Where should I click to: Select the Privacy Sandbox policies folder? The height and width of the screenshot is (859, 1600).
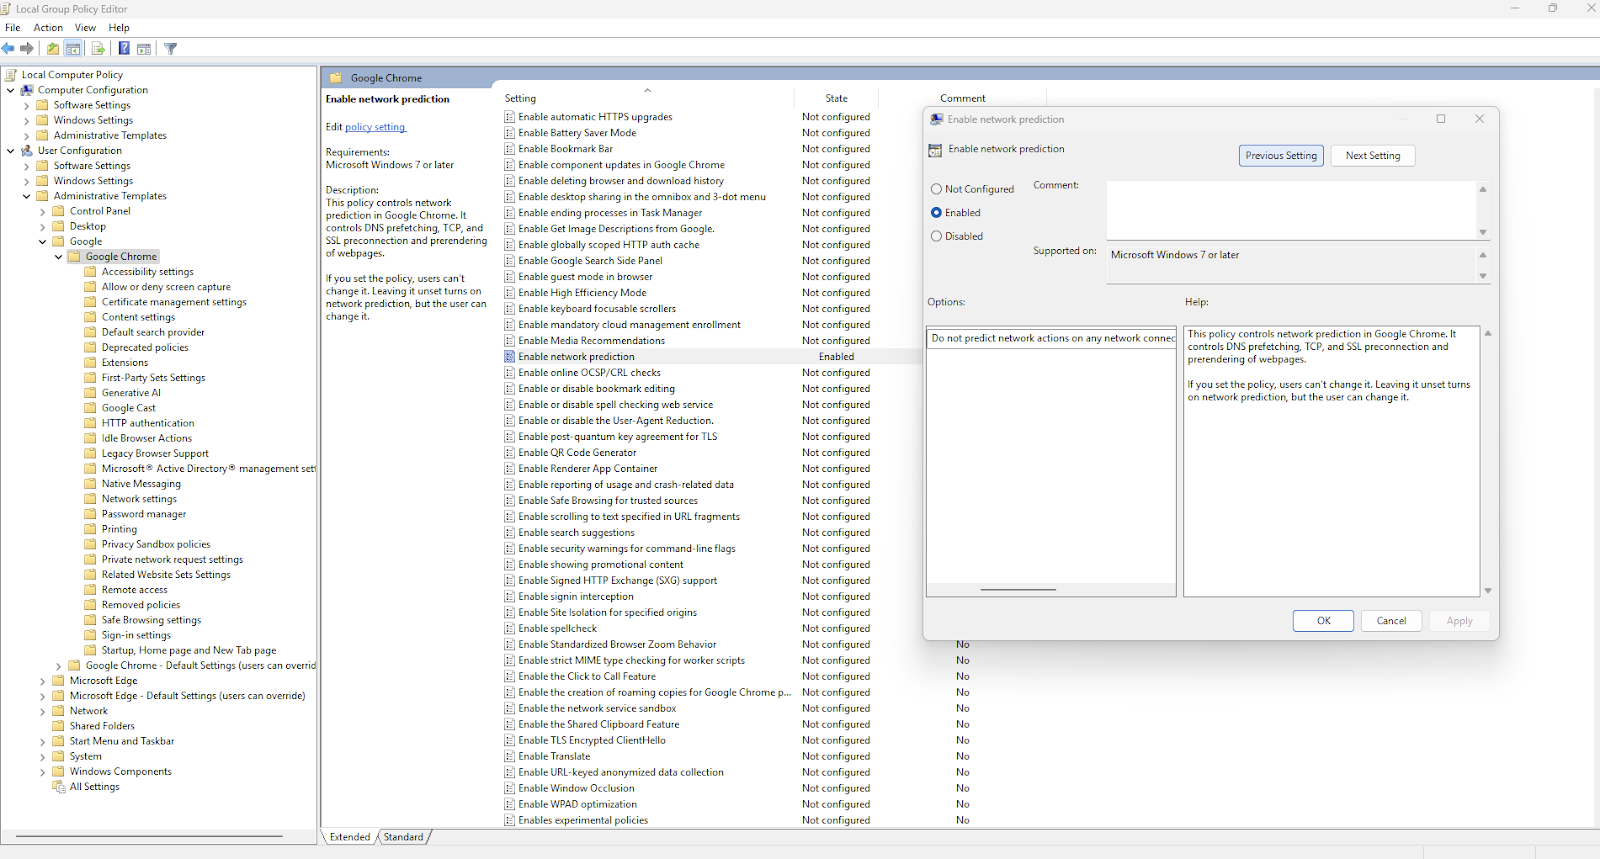tap(156, 545)
